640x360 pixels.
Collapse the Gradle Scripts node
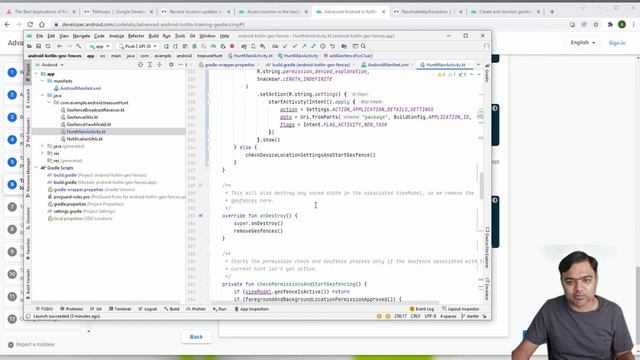point(36,168)
